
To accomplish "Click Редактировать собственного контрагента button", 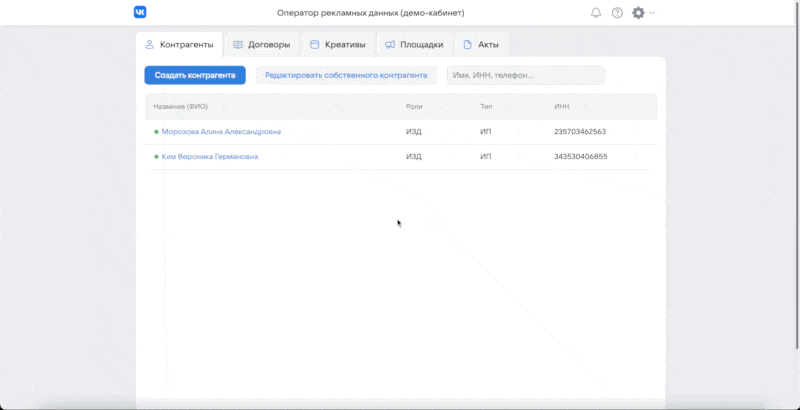I will 346,75.
